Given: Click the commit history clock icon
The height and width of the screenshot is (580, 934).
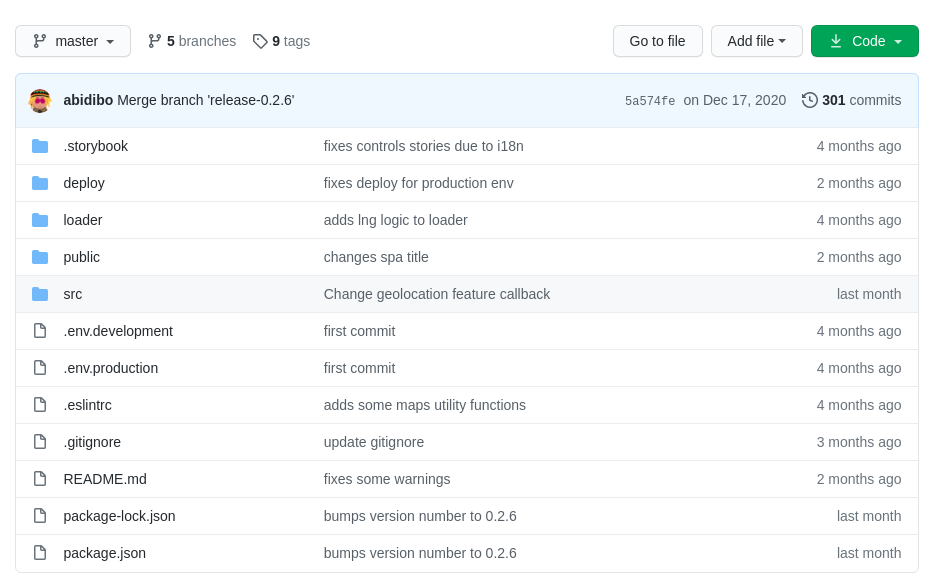Looking at the screenshot, I should pyautogui.click(x=810, y=100).
